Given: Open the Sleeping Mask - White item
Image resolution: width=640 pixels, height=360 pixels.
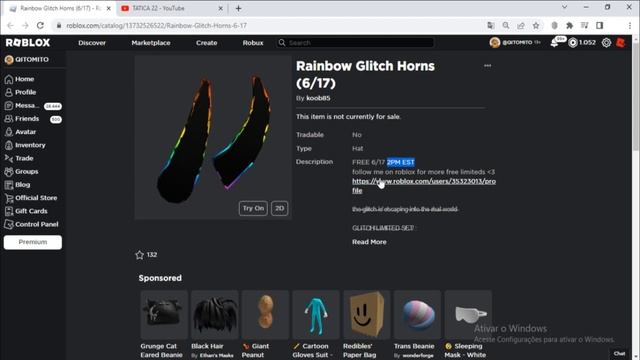Looking at the screenshot, I should point(468,315).
